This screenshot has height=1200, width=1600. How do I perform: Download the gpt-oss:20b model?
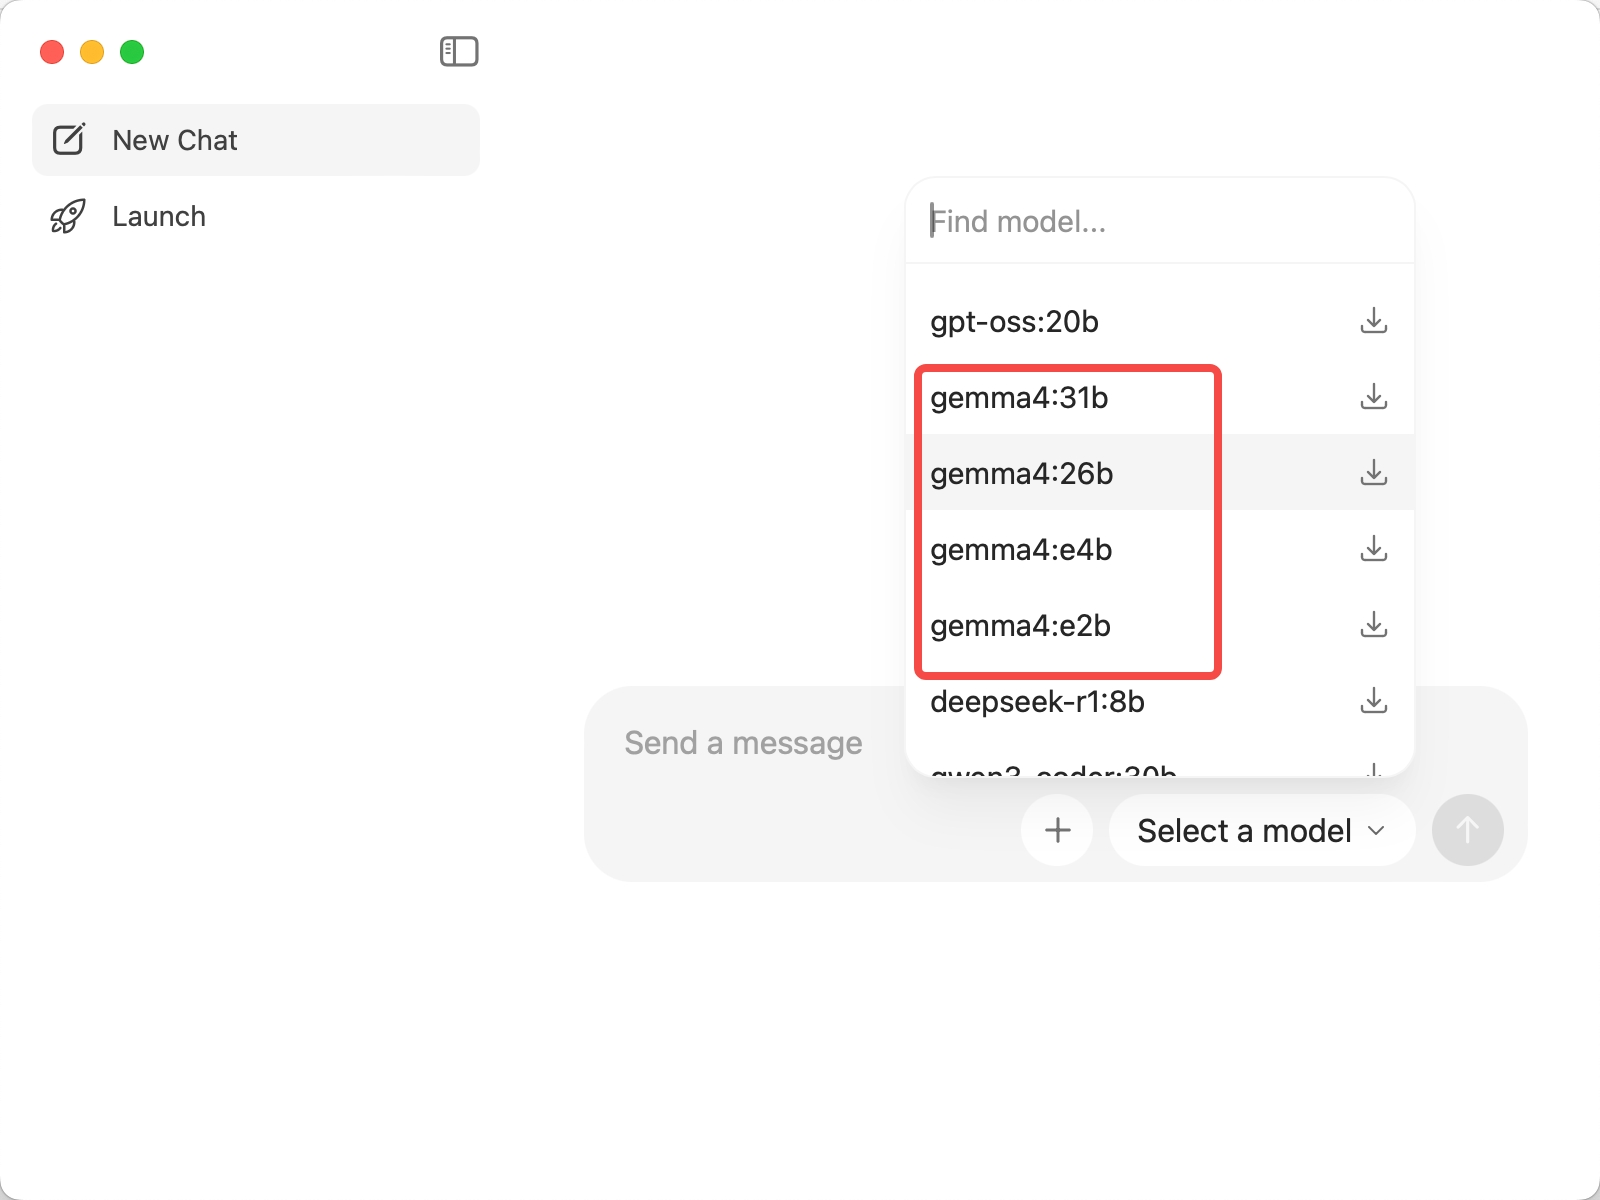pyautogui.click(x=1374, y=321)
